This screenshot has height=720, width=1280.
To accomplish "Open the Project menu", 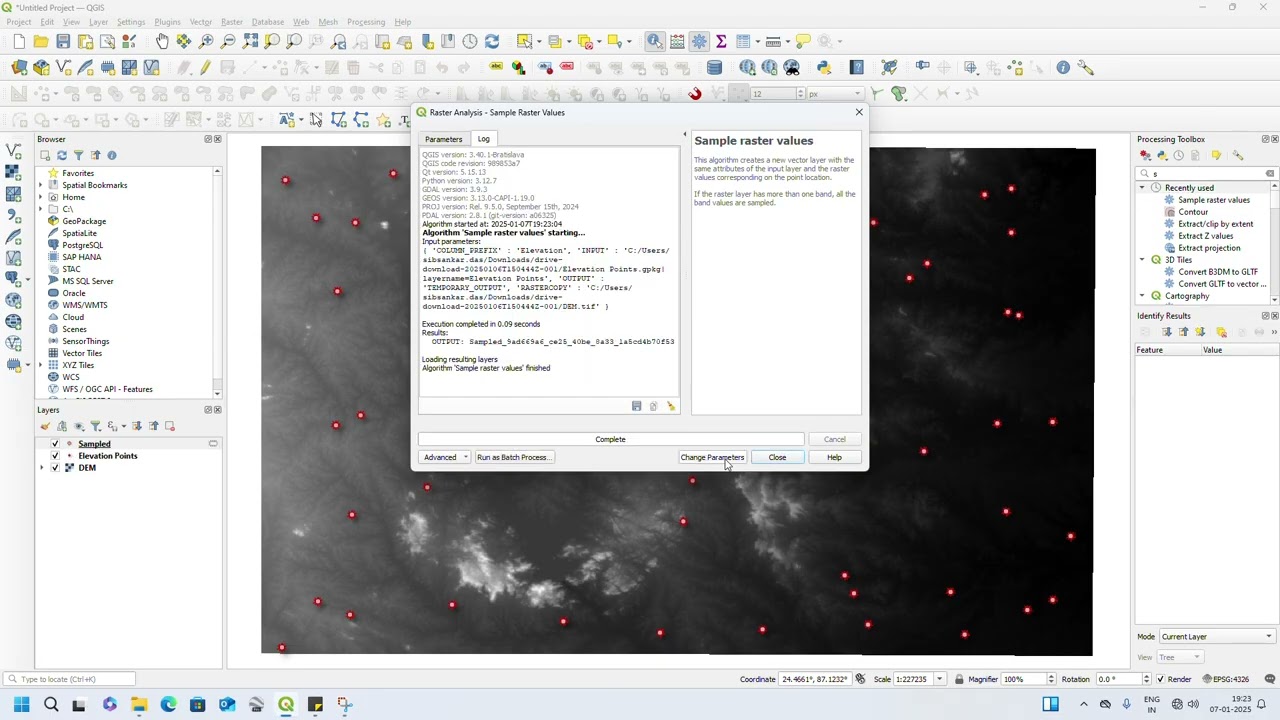I will [x=19, y=22].
